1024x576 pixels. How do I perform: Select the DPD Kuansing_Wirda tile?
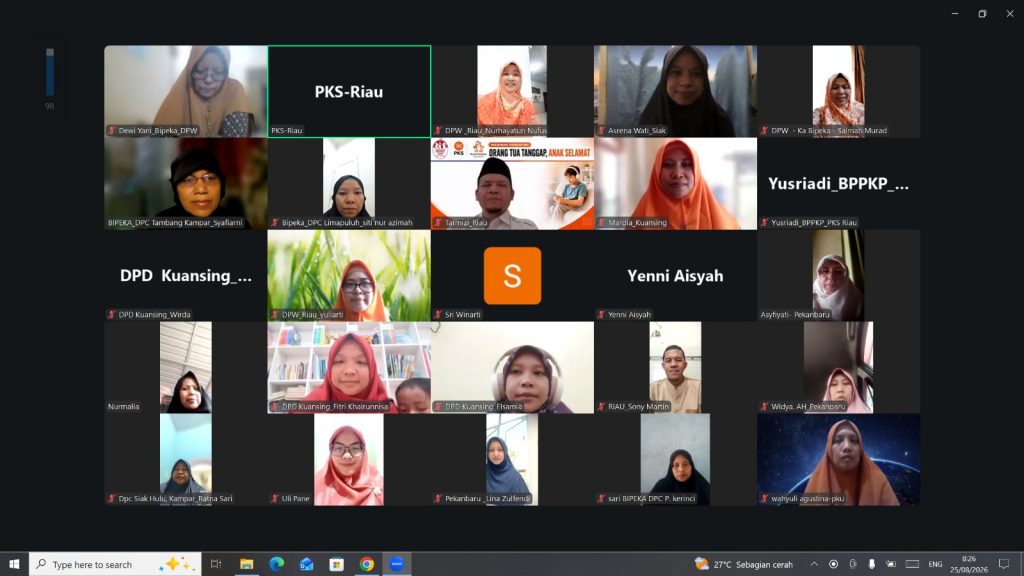coord(185,276)
